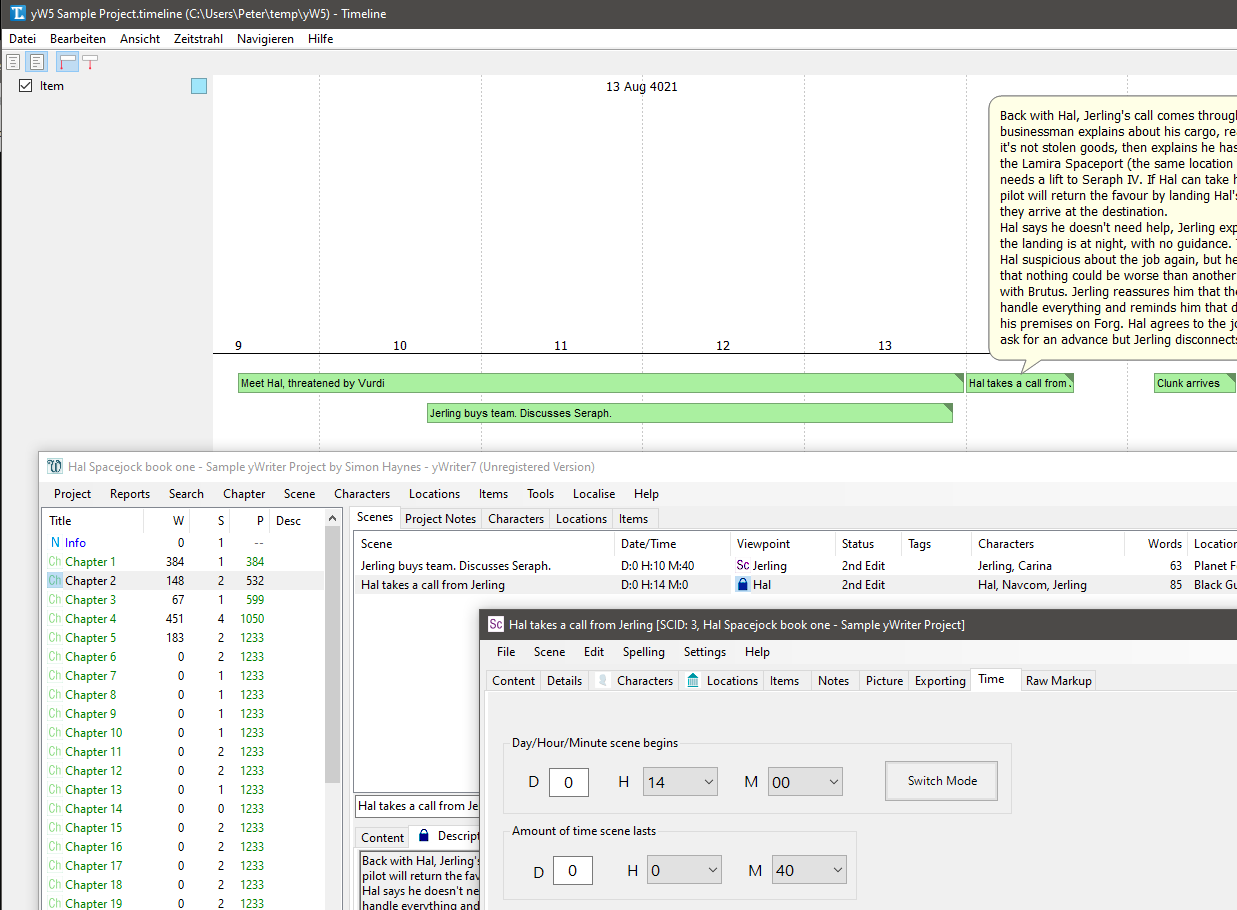Switch to the Scenes tab in yWriter7
Viewport: 1237px width, 910px height.
pyautogui.click(x=375, y=517)
